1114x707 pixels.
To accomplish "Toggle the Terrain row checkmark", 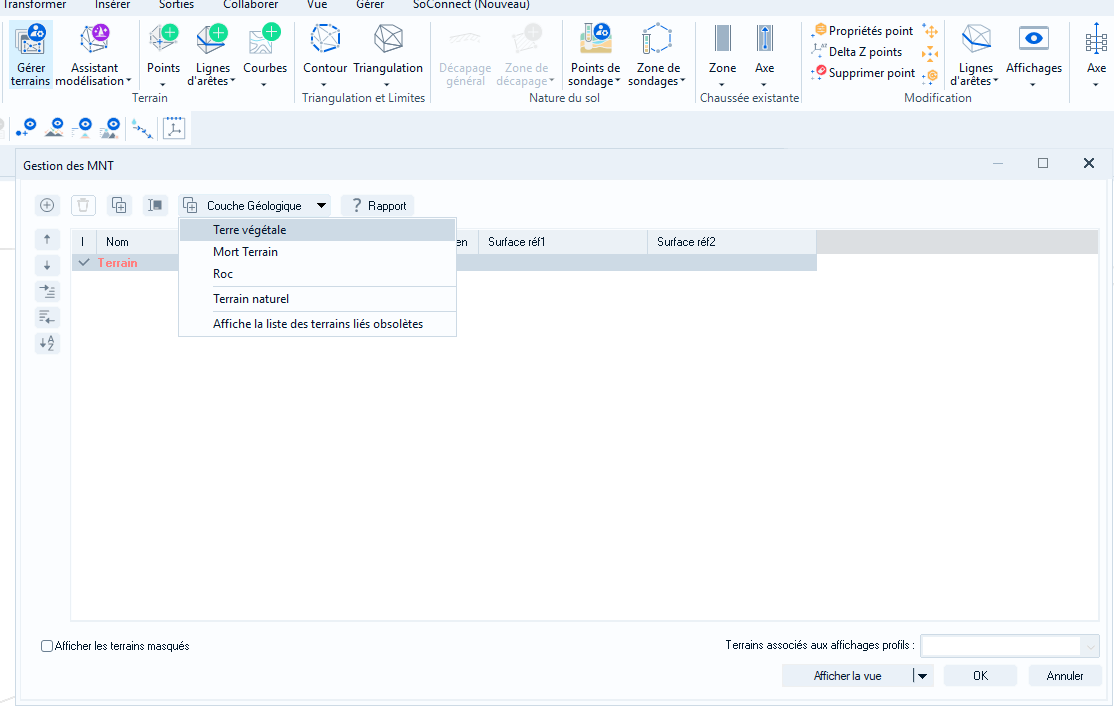I will (x=84, y=262).
